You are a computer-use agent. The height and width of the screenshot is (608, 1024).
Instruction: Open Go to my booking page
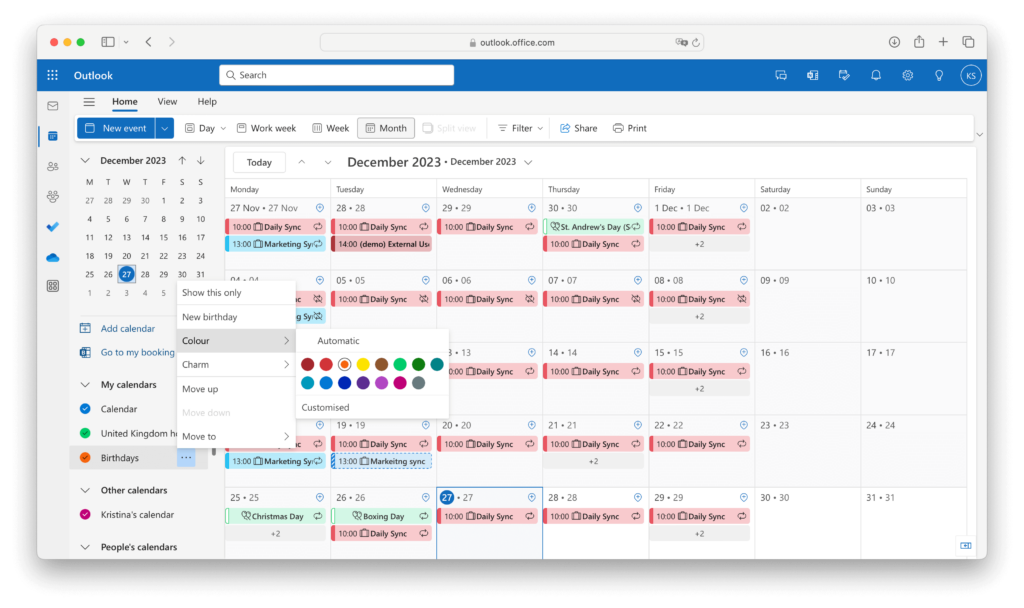tap(137, 352)
